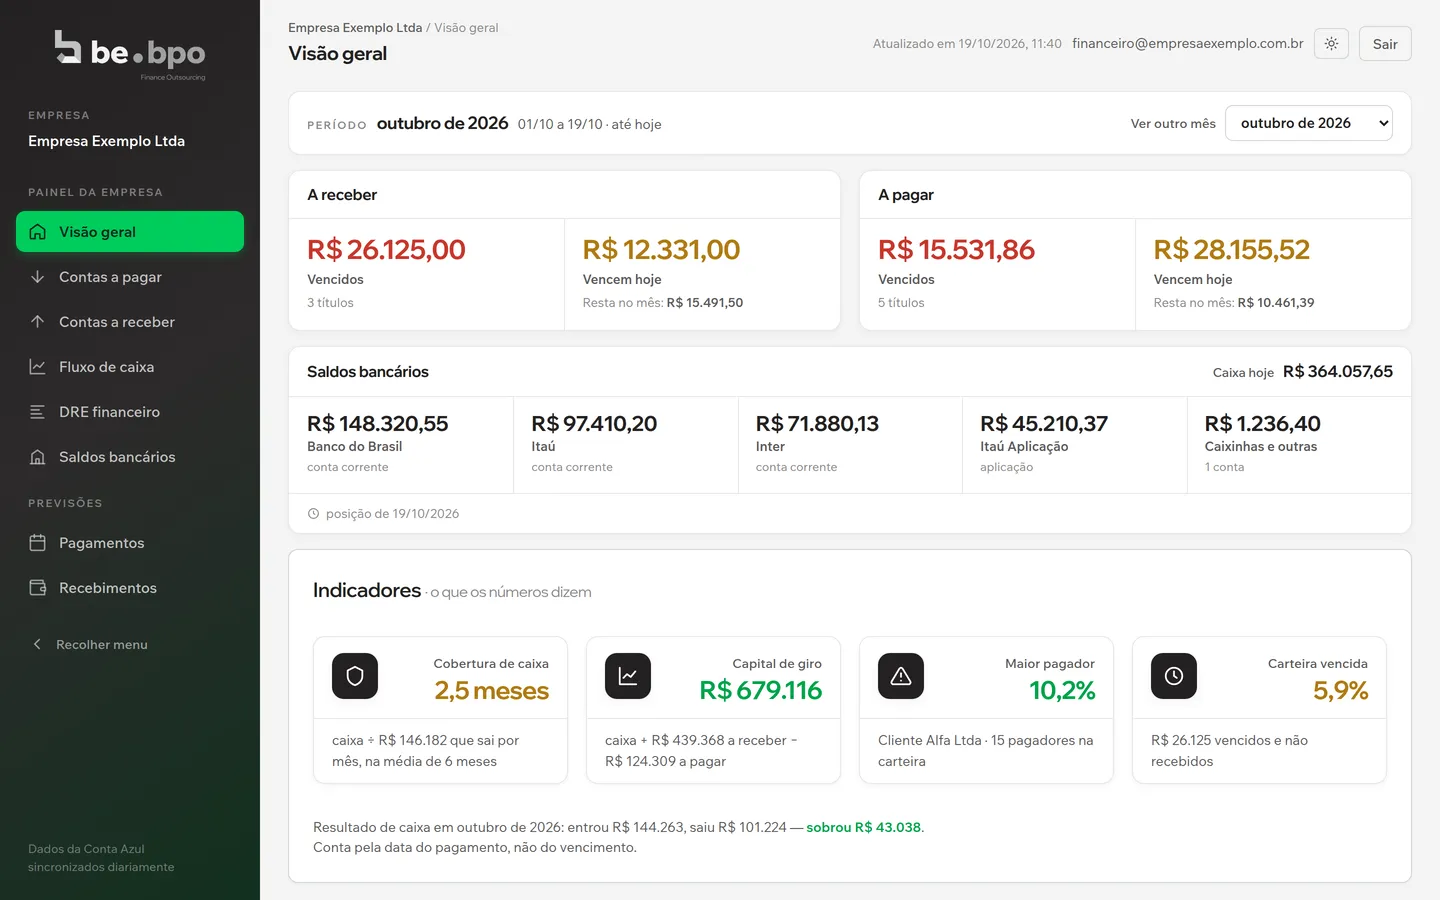Collapse sidebar with Recolher menu

coord(130,644)
